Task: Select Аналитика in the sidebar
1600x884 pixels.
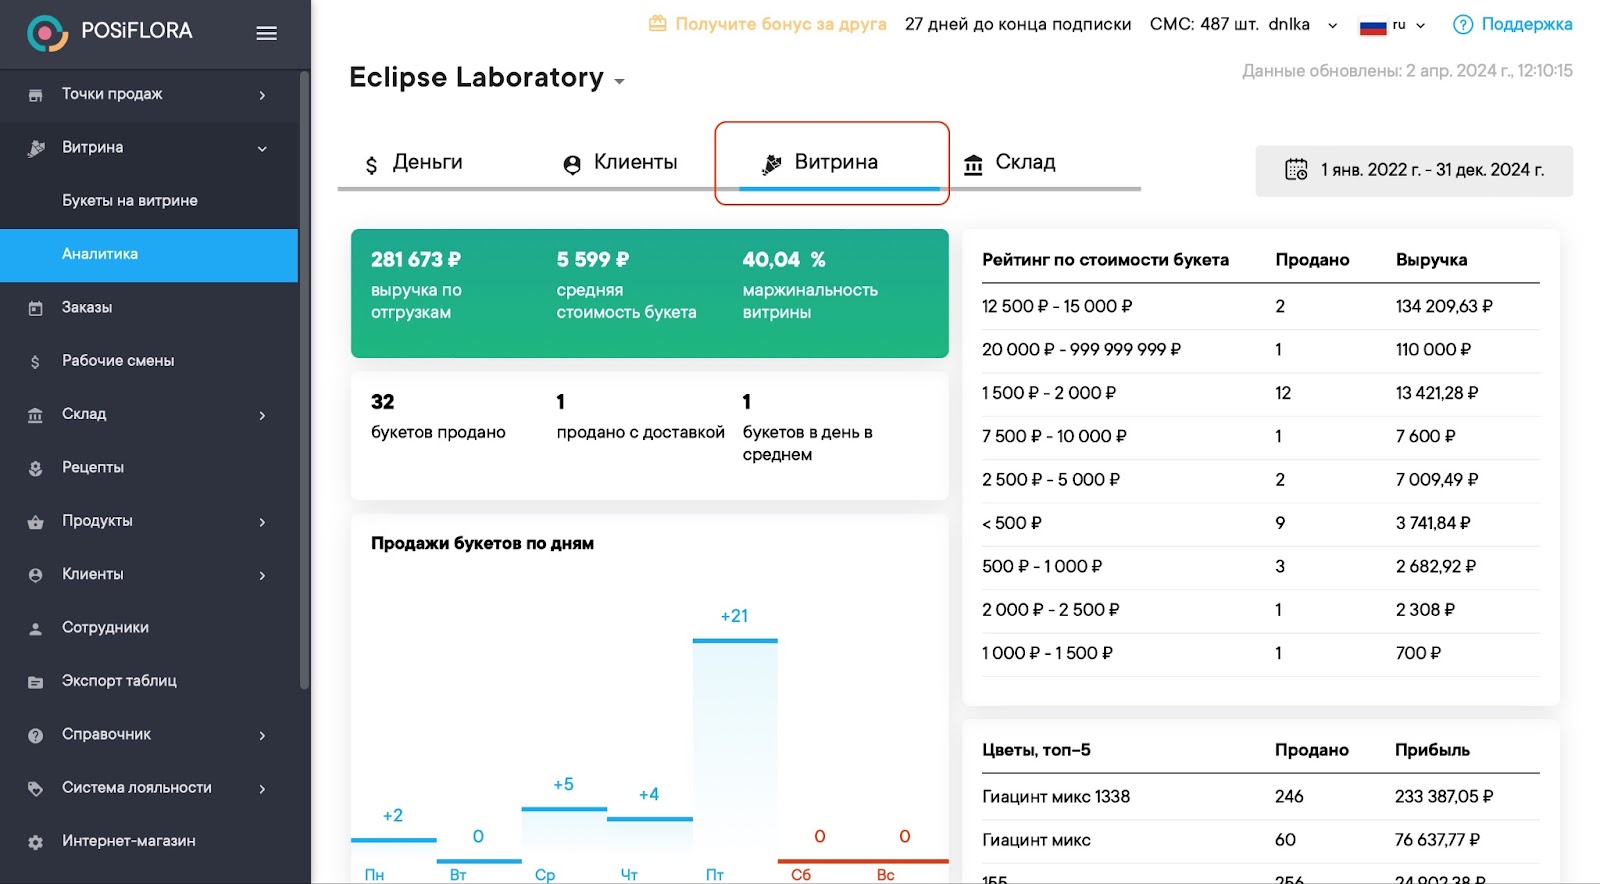Action: click(x=149, y=255)
